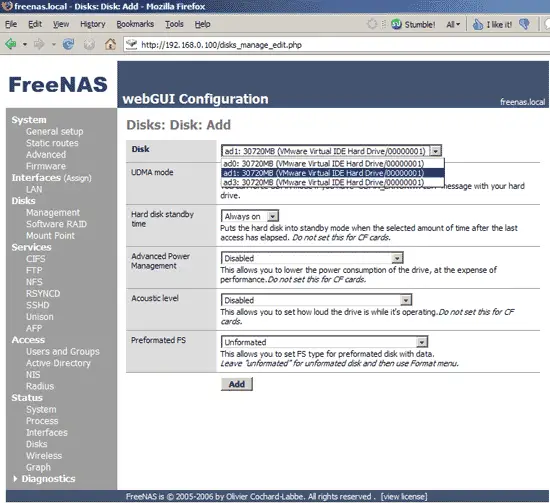Open Active Directory settings
Viewport: 550px width, 503px height.
coord(58,363)
